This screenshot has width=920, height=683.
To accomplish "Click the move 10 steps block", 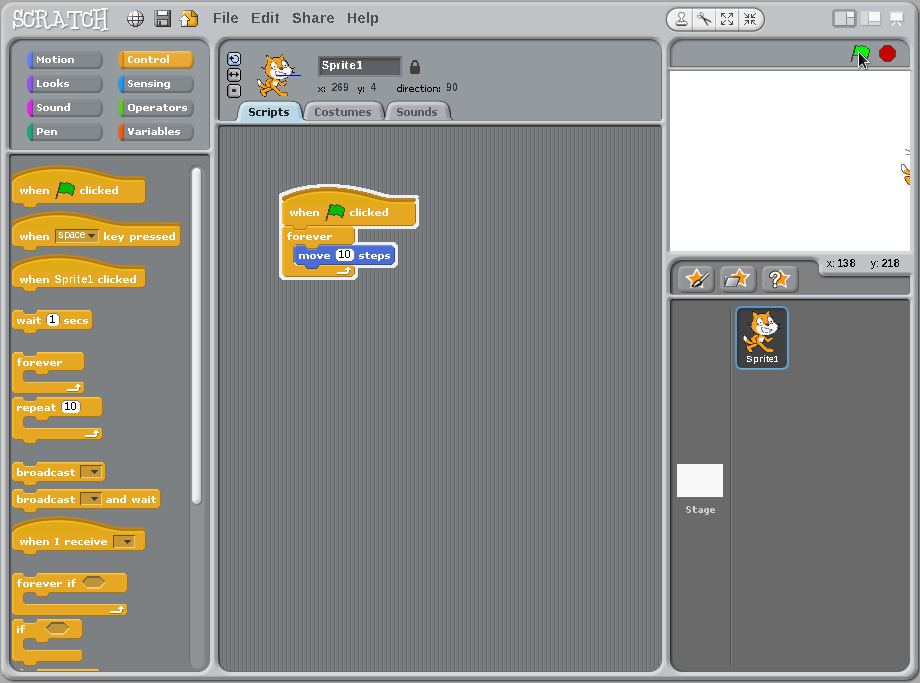I will pos(344,256).
